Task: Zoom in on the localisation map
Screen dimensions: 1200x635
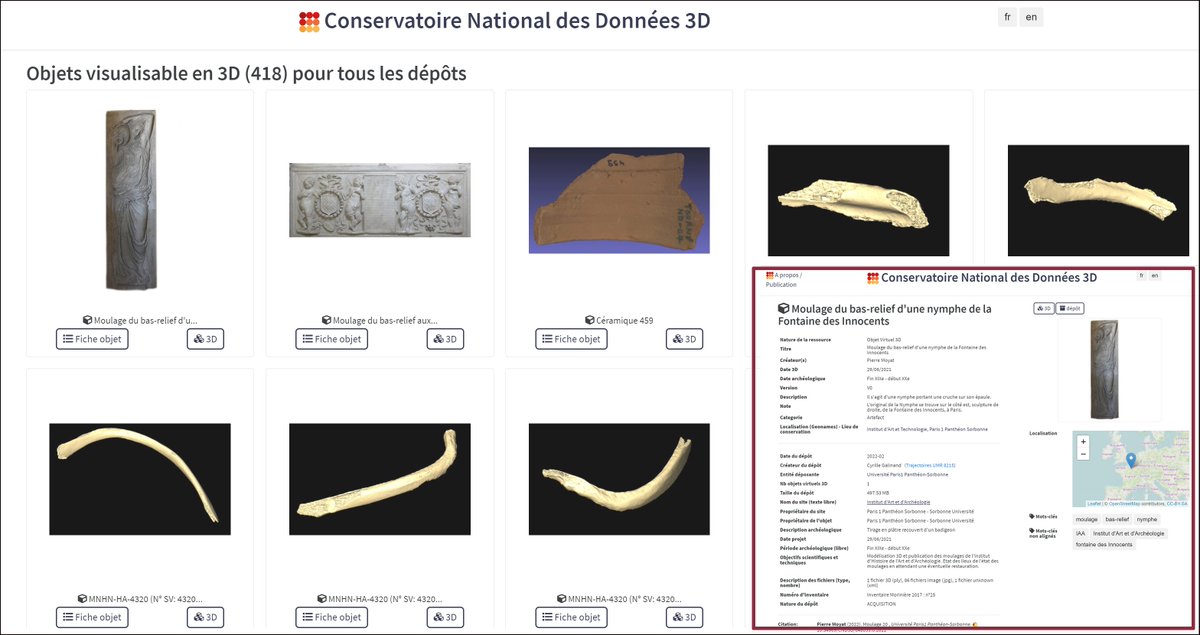Action: click(x=1083, y=441)
